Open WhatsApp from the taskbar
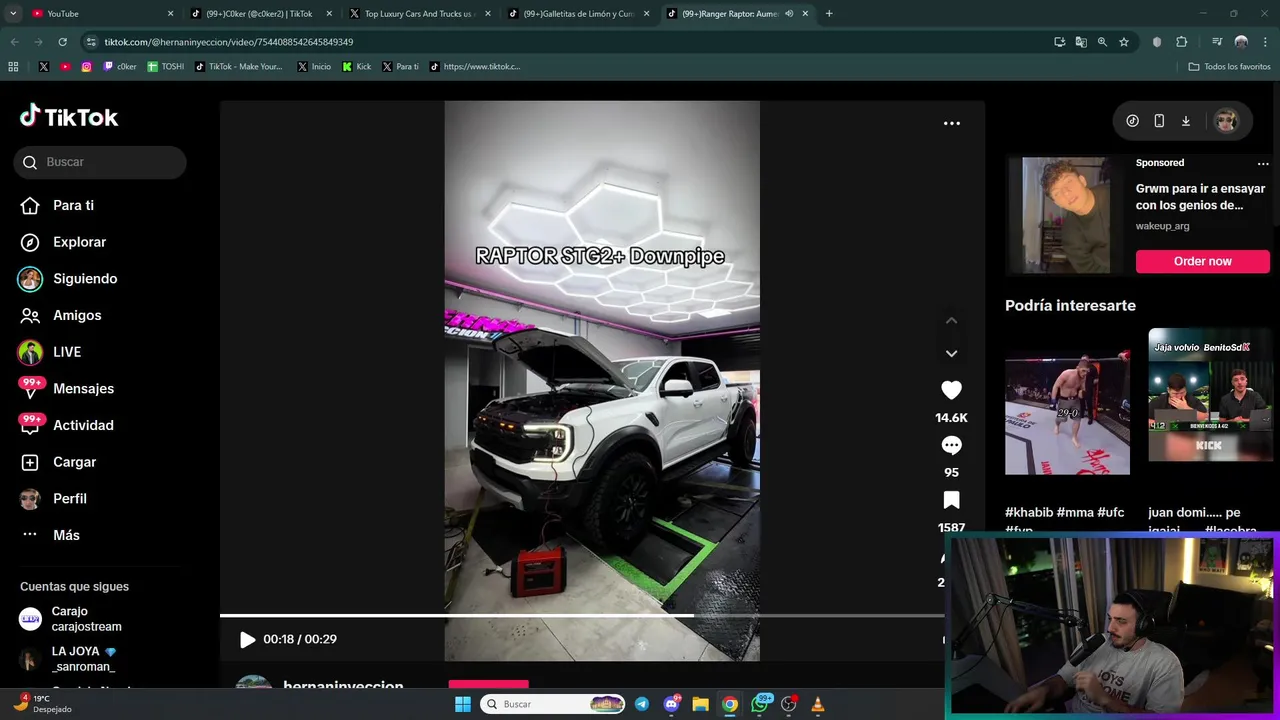 point(760,704)
